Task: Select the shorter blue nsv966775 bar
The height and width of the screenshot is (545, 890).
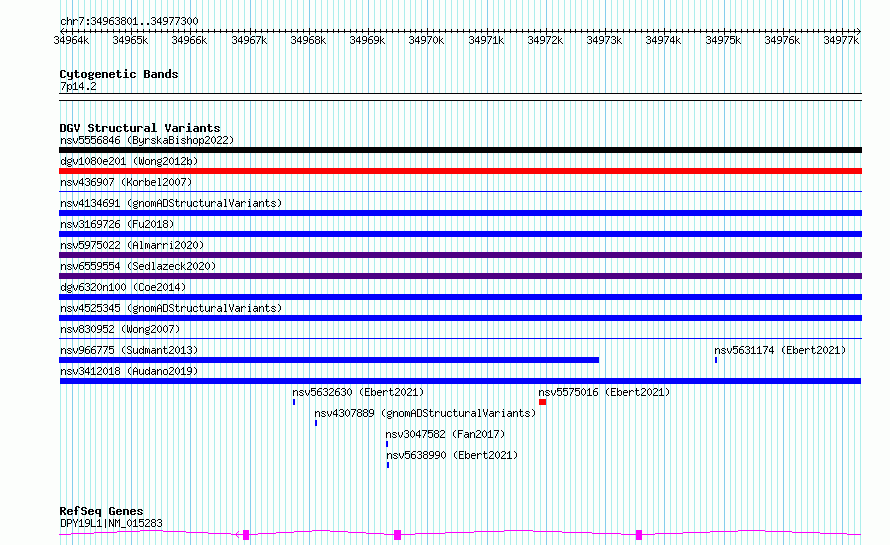Action: (329, 360)
